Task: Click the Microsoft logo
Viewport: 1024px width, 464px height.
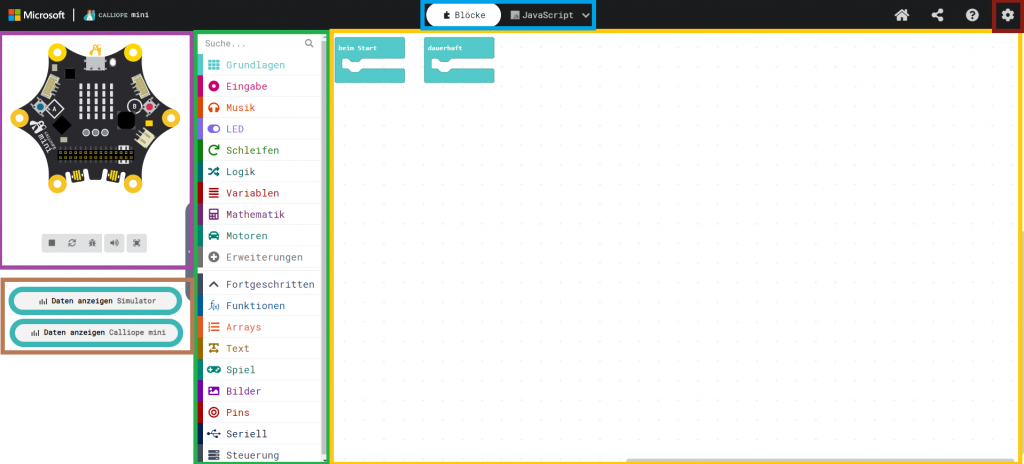Action: point(37,15)
